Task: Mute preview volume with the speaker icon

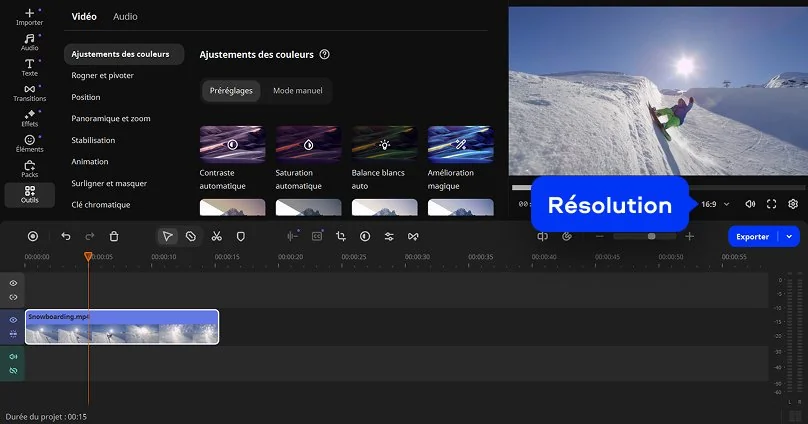Action: coord(750,204)
